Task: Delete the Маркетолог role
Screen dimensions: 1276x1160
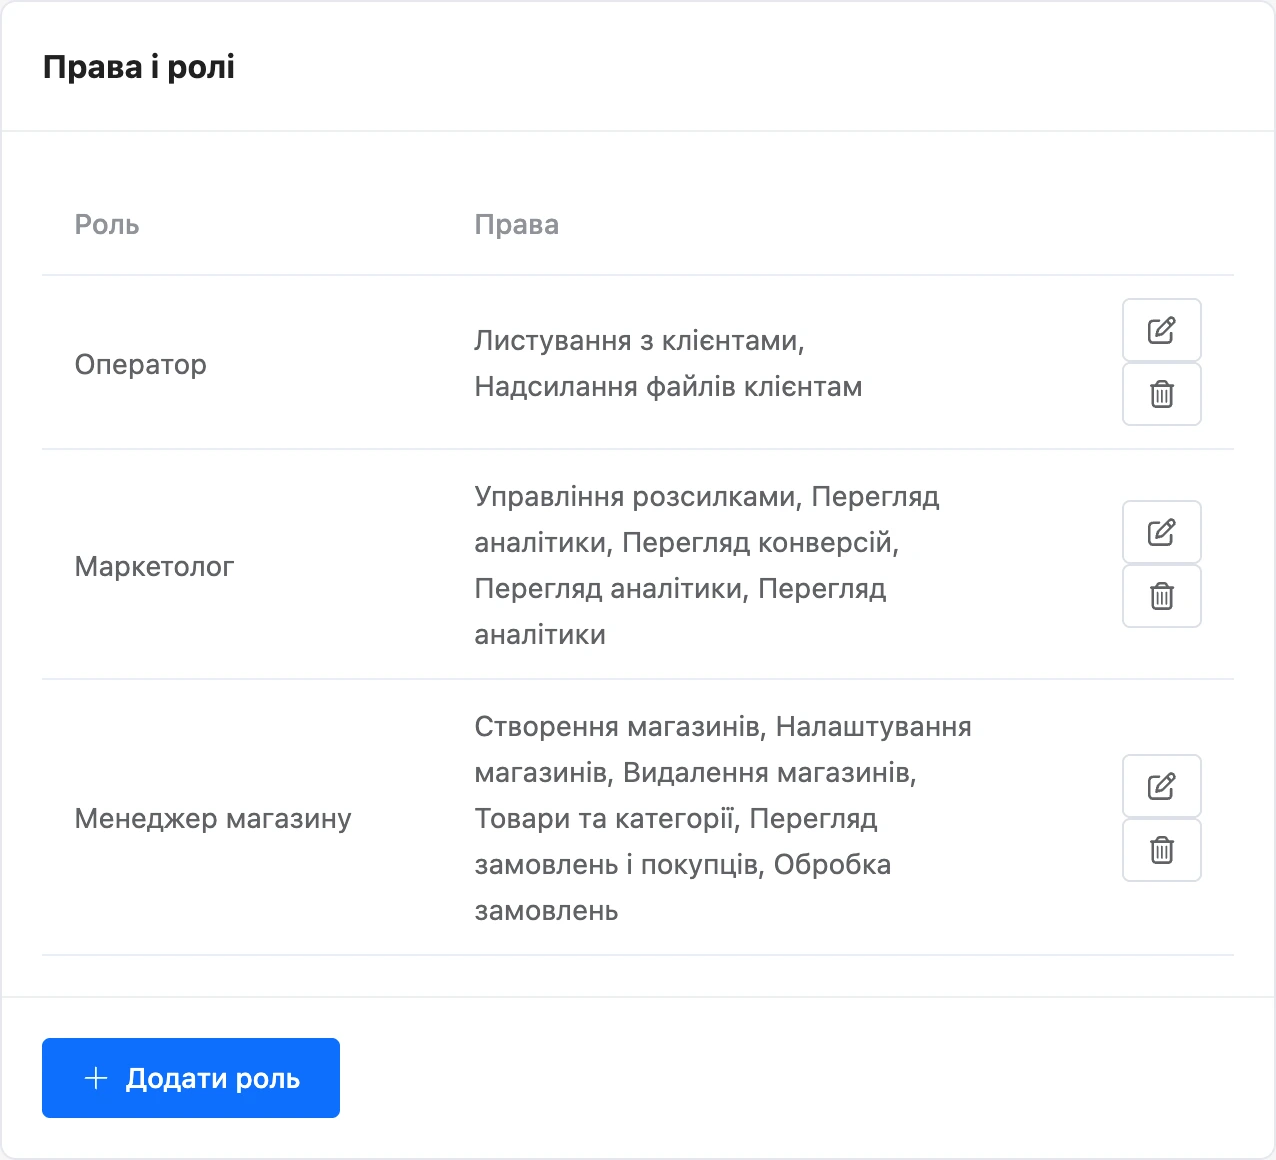Action: click(x=1161, y=596)
